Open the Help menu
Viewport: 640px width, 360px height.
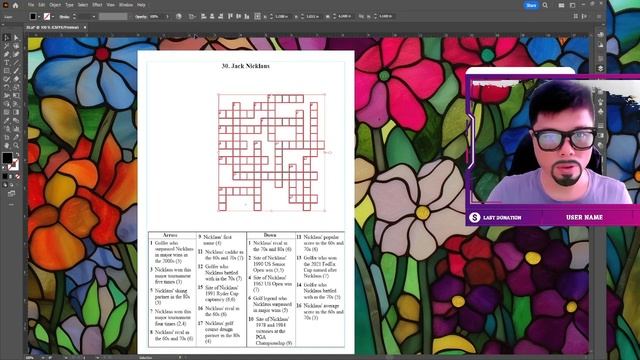[141, 5]
